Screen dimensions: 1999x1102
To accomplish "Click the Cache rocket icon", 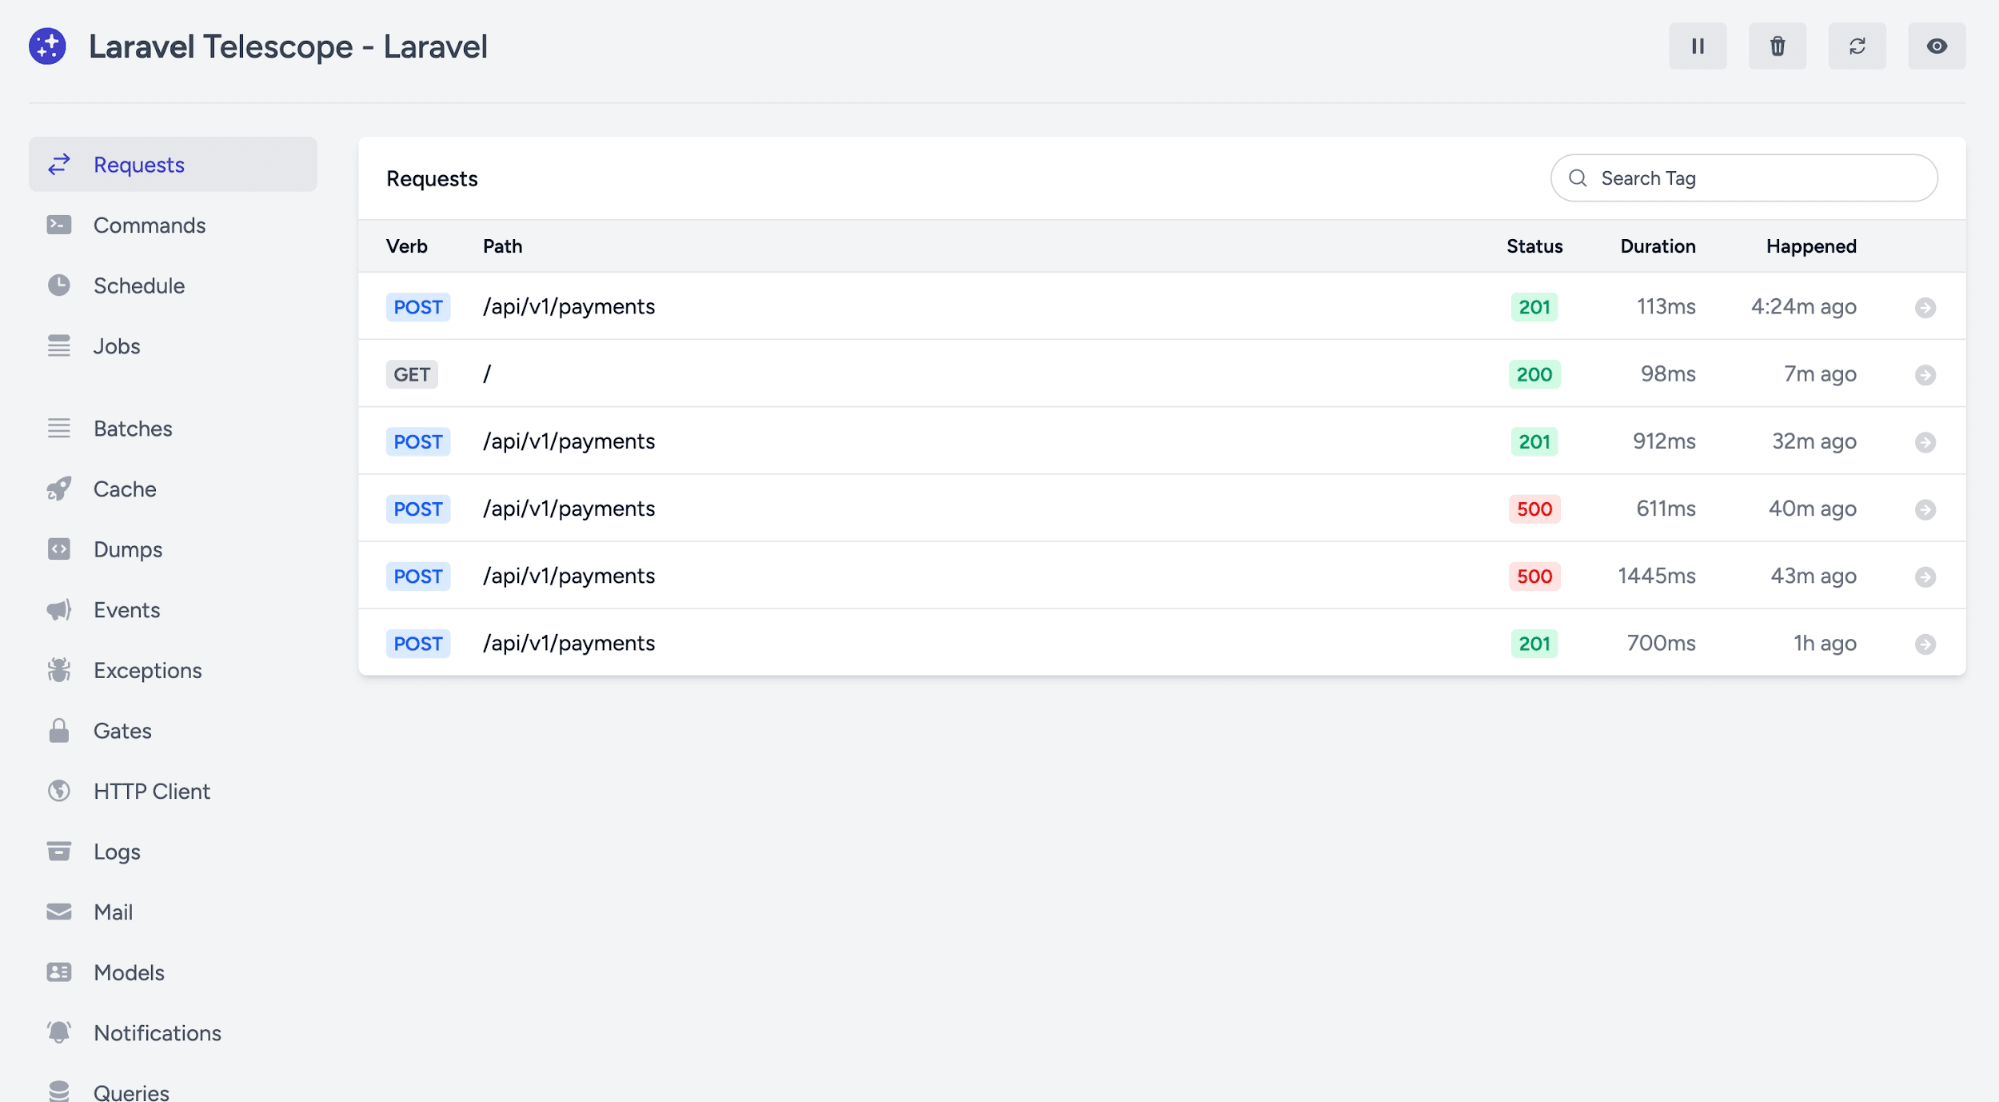I will point(59,489).
